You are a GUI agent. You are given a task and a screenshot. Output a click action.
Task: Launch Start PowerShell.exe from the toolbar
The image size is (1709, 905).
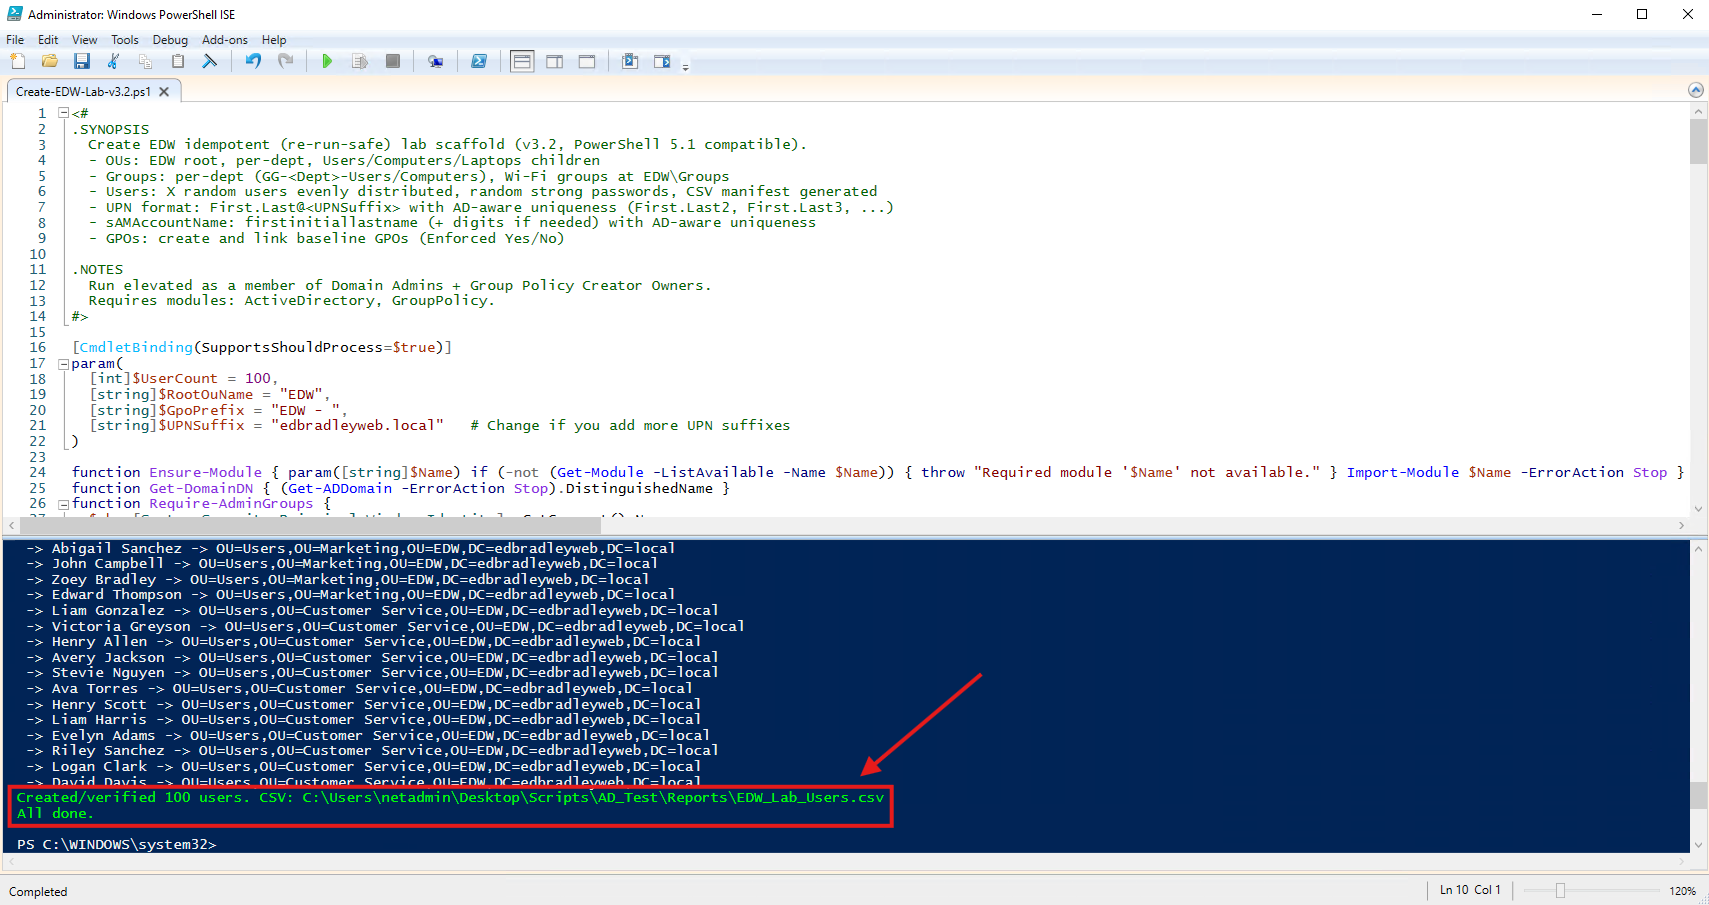pos(479,61)
